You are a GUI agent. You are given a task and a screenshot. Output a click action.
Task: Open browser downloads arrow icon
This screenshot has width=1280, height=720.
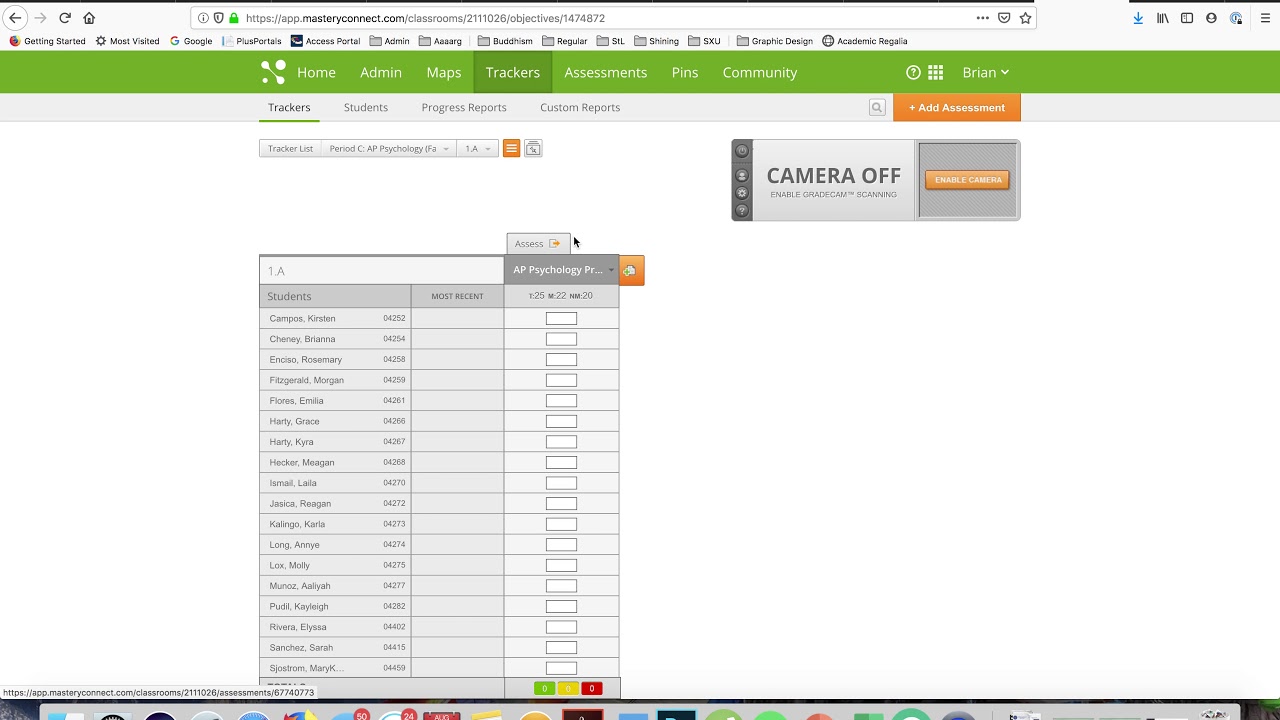point(1138,18)
